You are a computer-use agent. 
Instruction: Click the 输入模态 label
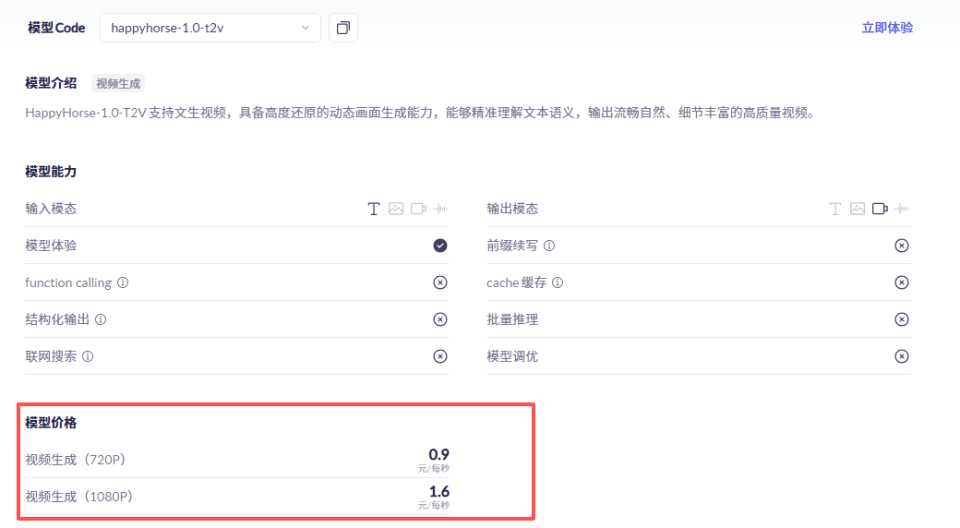point(51,209)
